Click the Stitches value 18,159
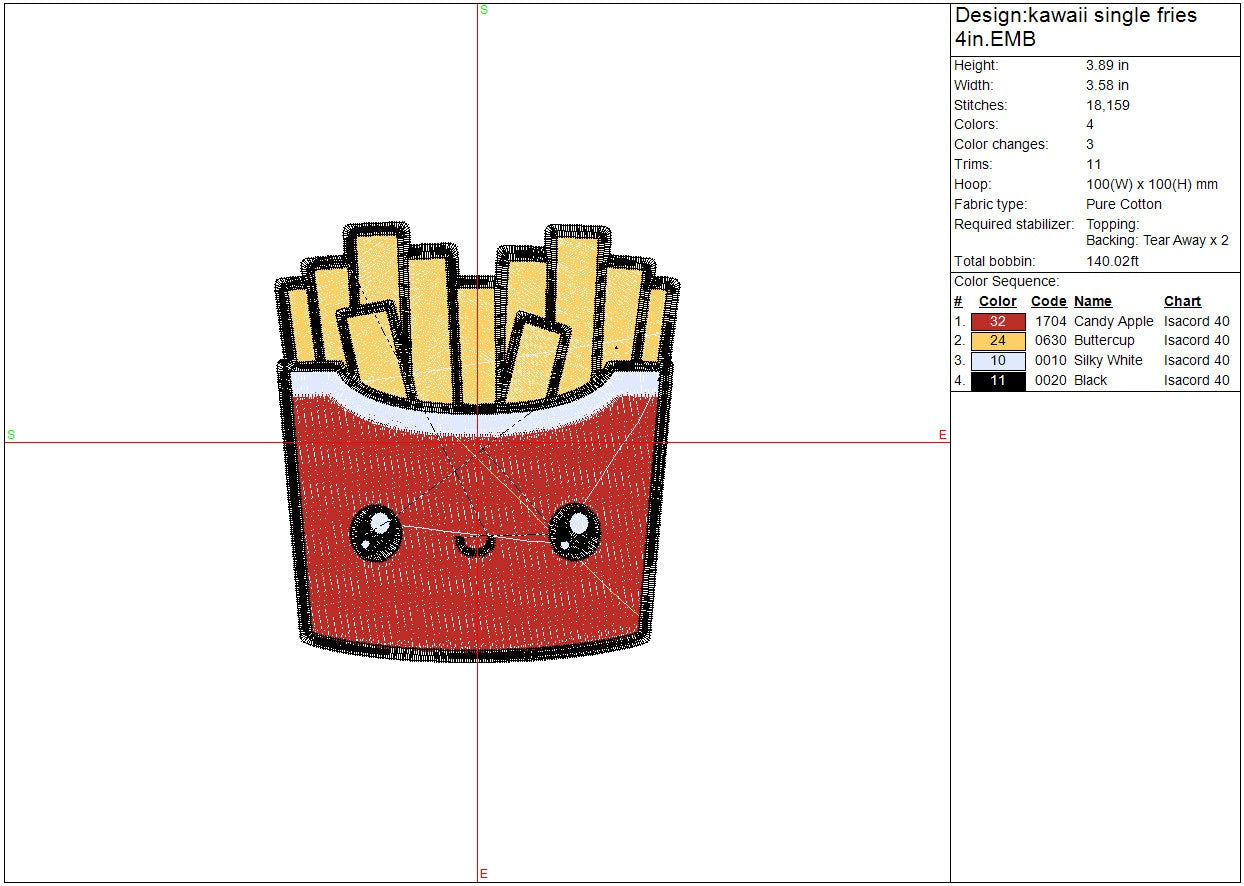 1108,105
